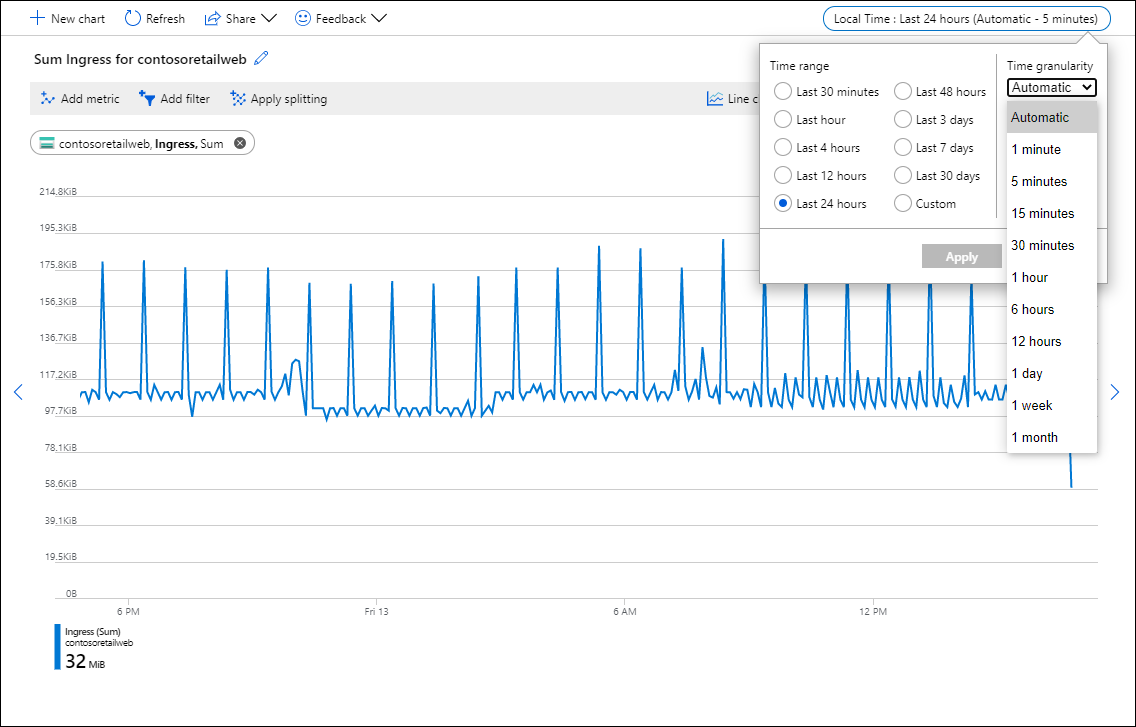Pan chart back with left arrow
1136x727 pixels.
click(18, 392)
